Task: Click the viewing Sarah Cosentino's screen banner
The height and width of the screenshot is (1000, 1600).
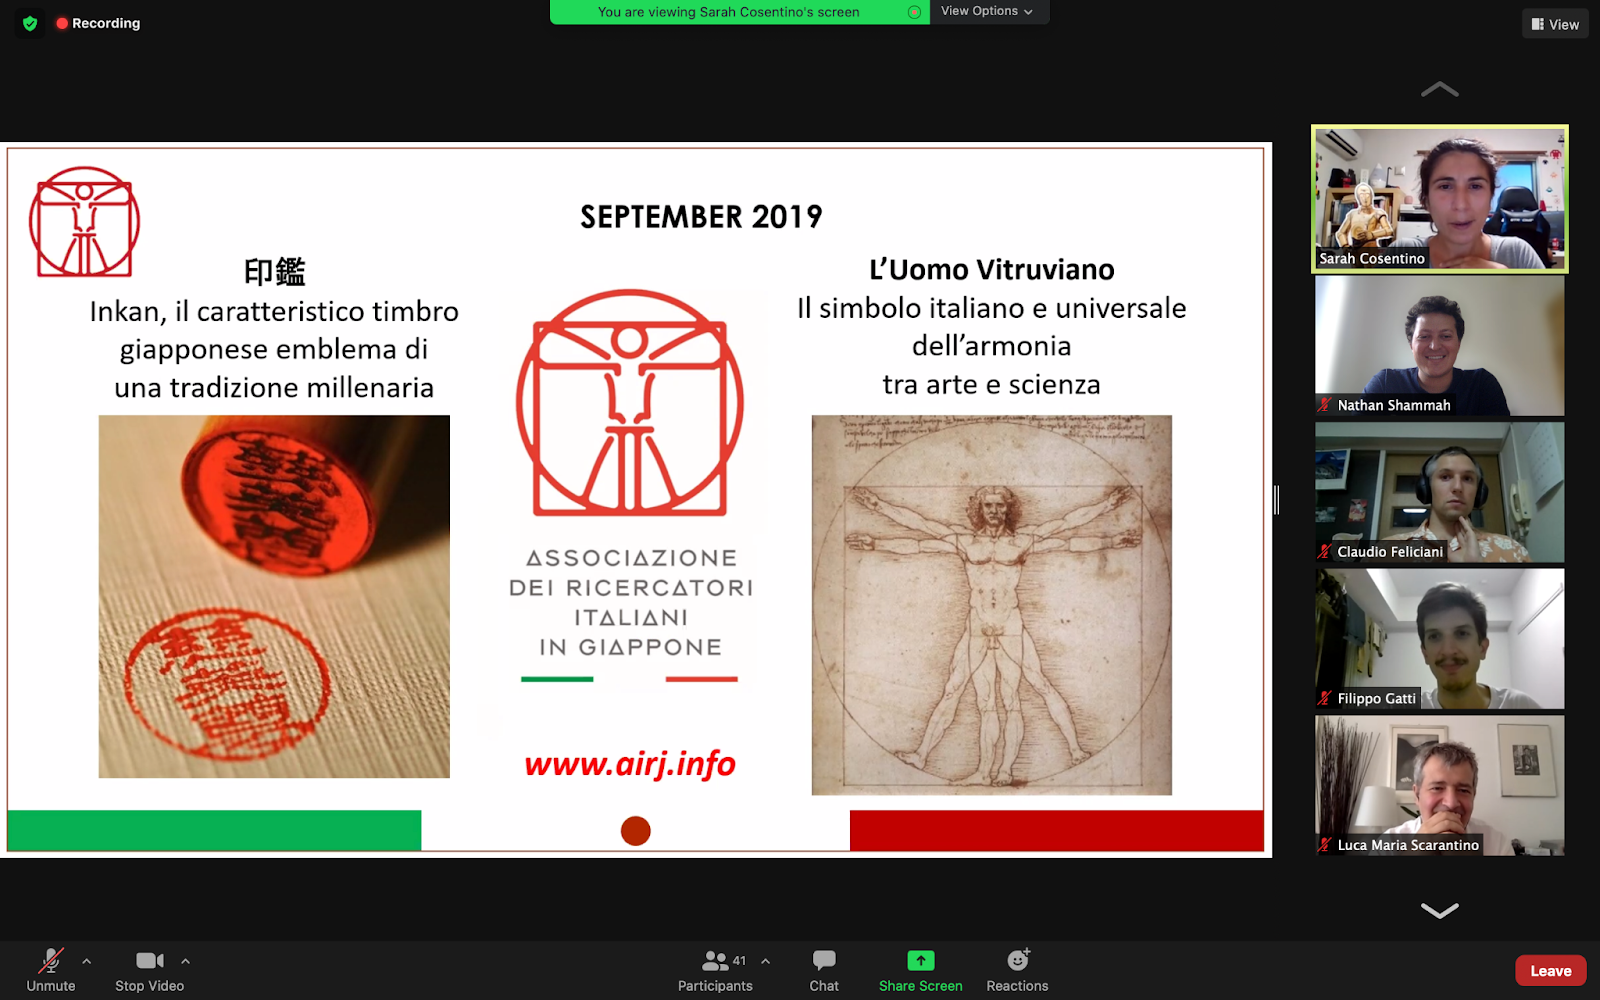Action: coord(729,12)
